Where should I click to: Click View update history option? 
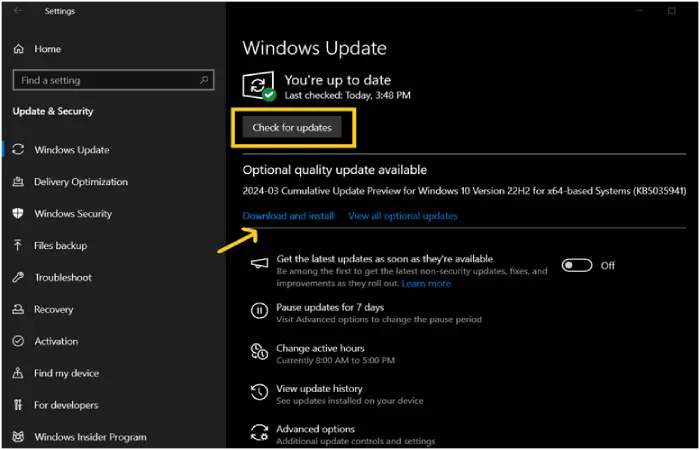coord(319,389)
